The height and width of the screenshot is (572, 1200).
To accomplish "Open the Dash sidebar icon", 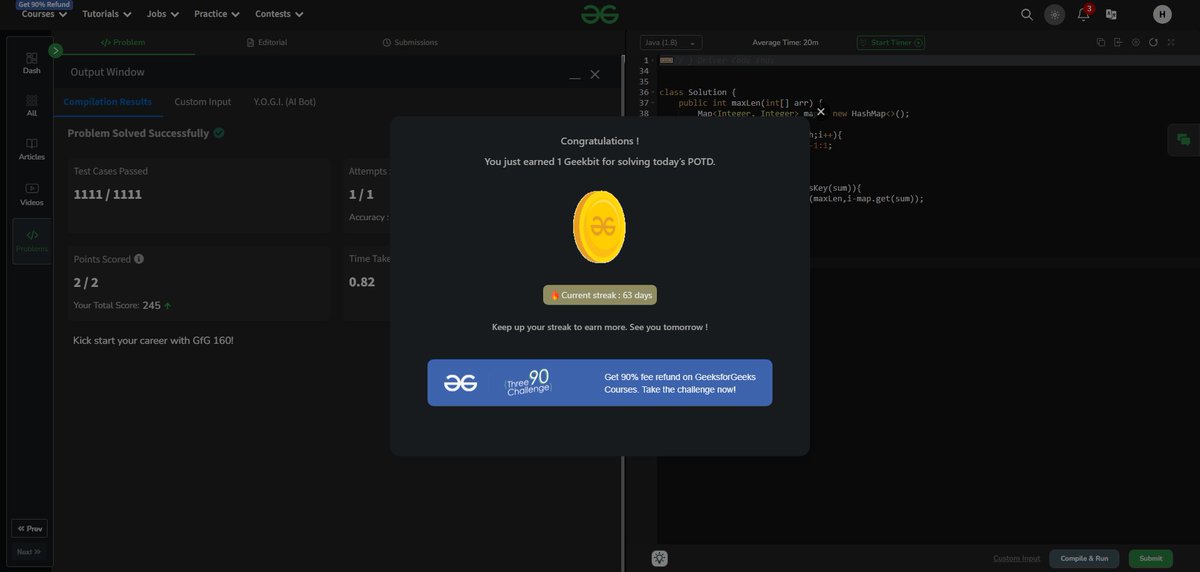I will 32,63.
